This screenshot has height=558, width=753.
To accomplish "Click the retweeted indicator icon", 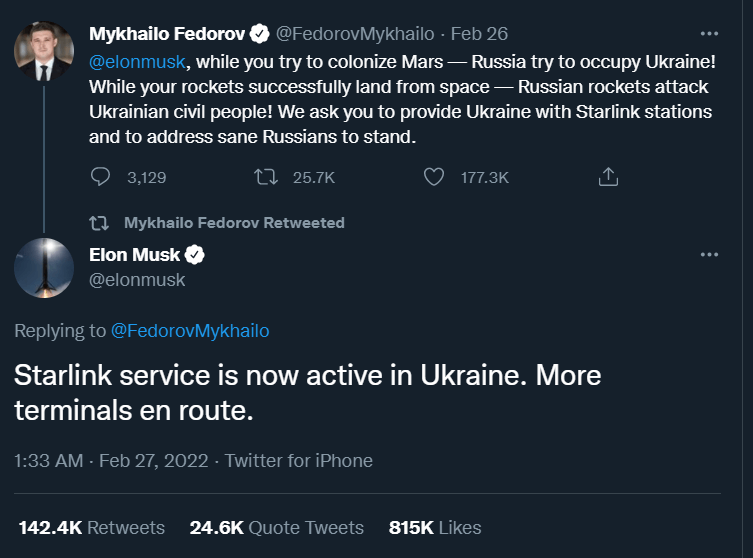I will 99,222.
